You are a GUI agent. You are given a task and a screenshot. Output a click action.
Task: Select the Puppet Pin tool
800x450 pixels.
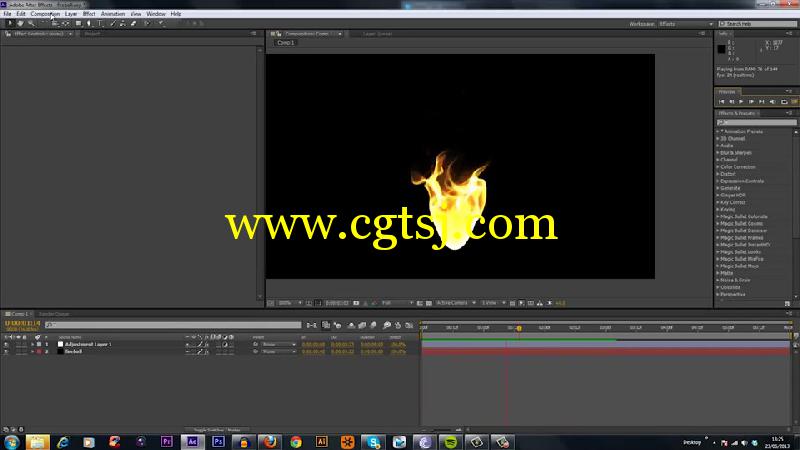click(161, 23)
